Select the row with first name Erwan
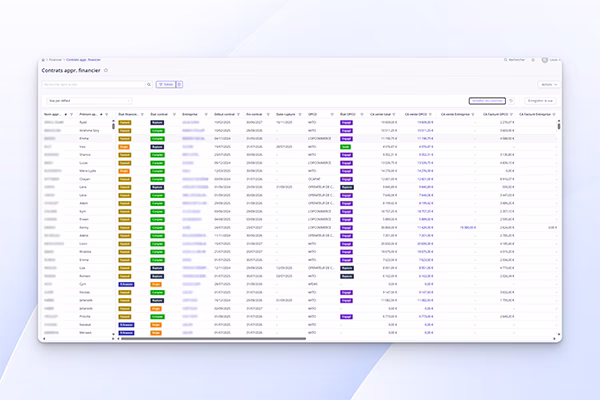600x400 pixels. 300,220
